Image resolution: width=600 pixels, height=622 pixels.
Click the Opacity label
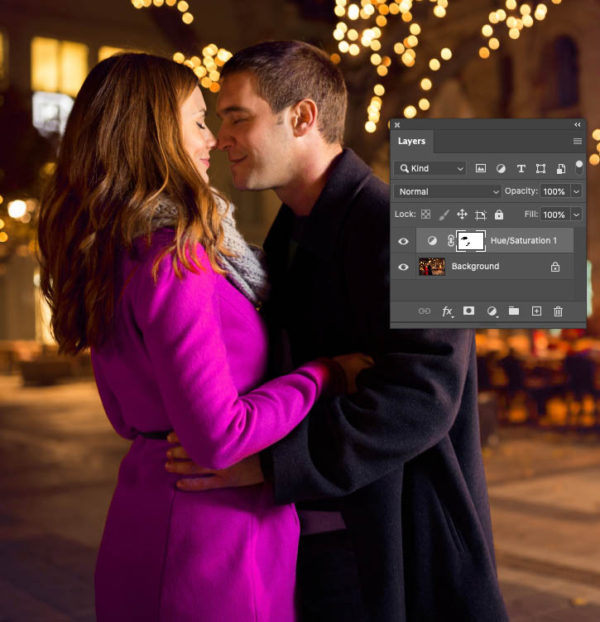coord(521,191)
